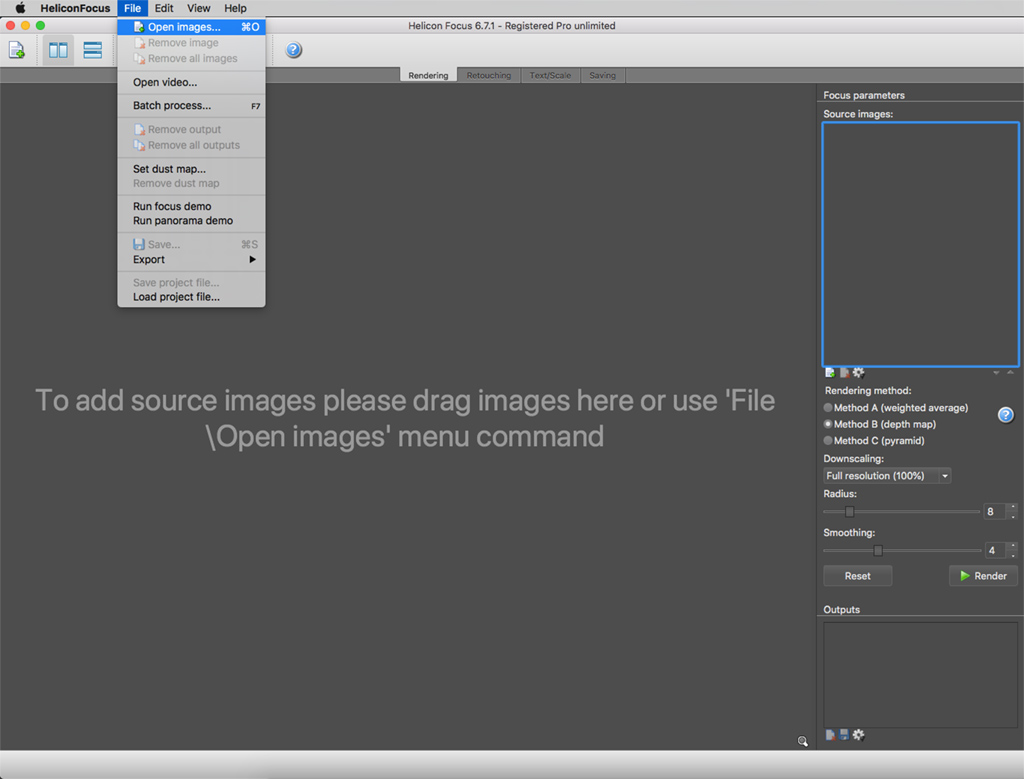The height and width of the screenshot is (779, 1024).
Task: Click the add images toolbar icon
Action: click(x=17, y=50)
